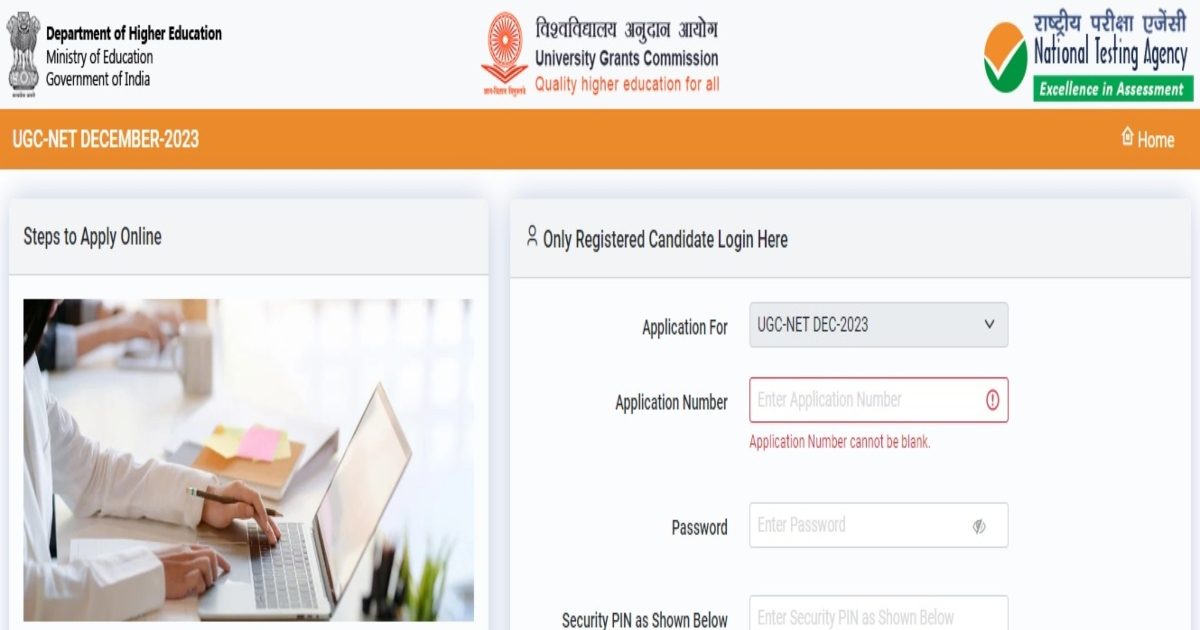Click the UGC-NET DECEMBER-2023 header title

[106, 139]
